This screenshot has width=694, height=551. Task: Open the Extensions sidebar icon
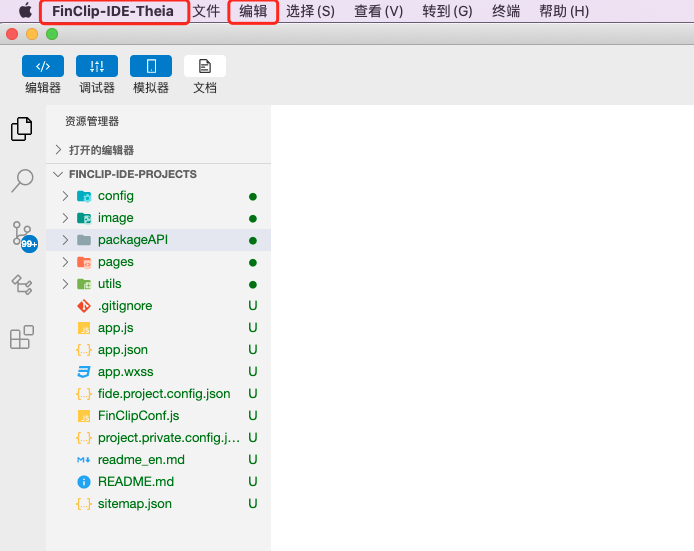[x=22, y=337]
